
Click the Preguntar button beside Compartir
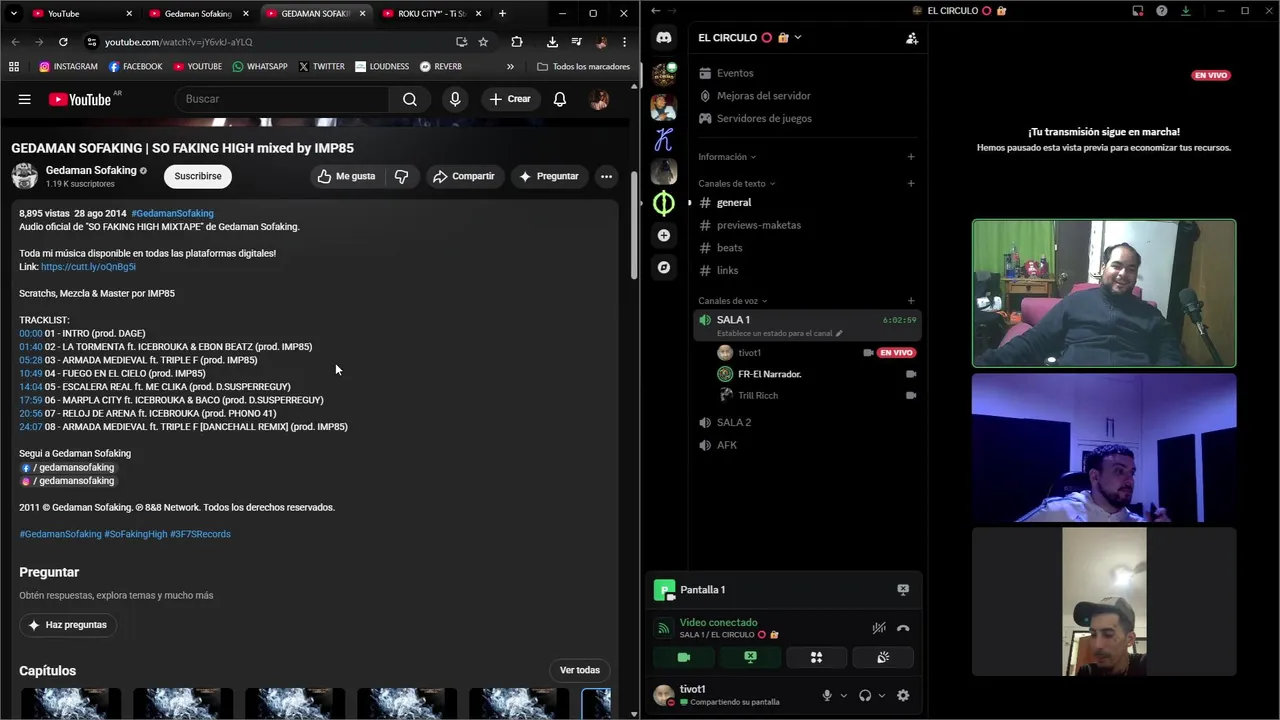click(548, 176)
